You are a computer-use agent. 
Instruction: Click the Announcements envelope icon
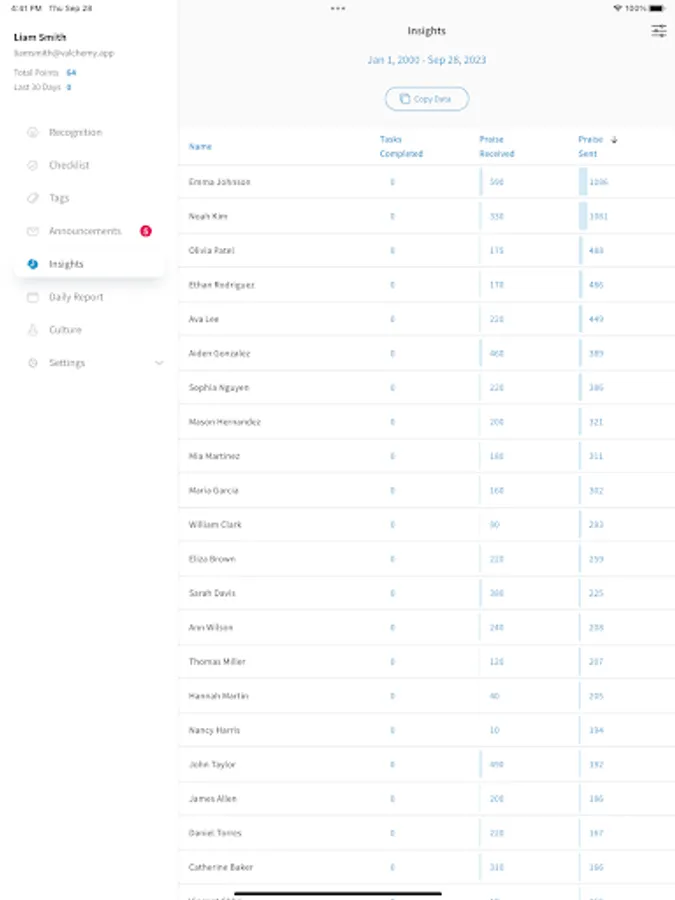tap(33, 231)
